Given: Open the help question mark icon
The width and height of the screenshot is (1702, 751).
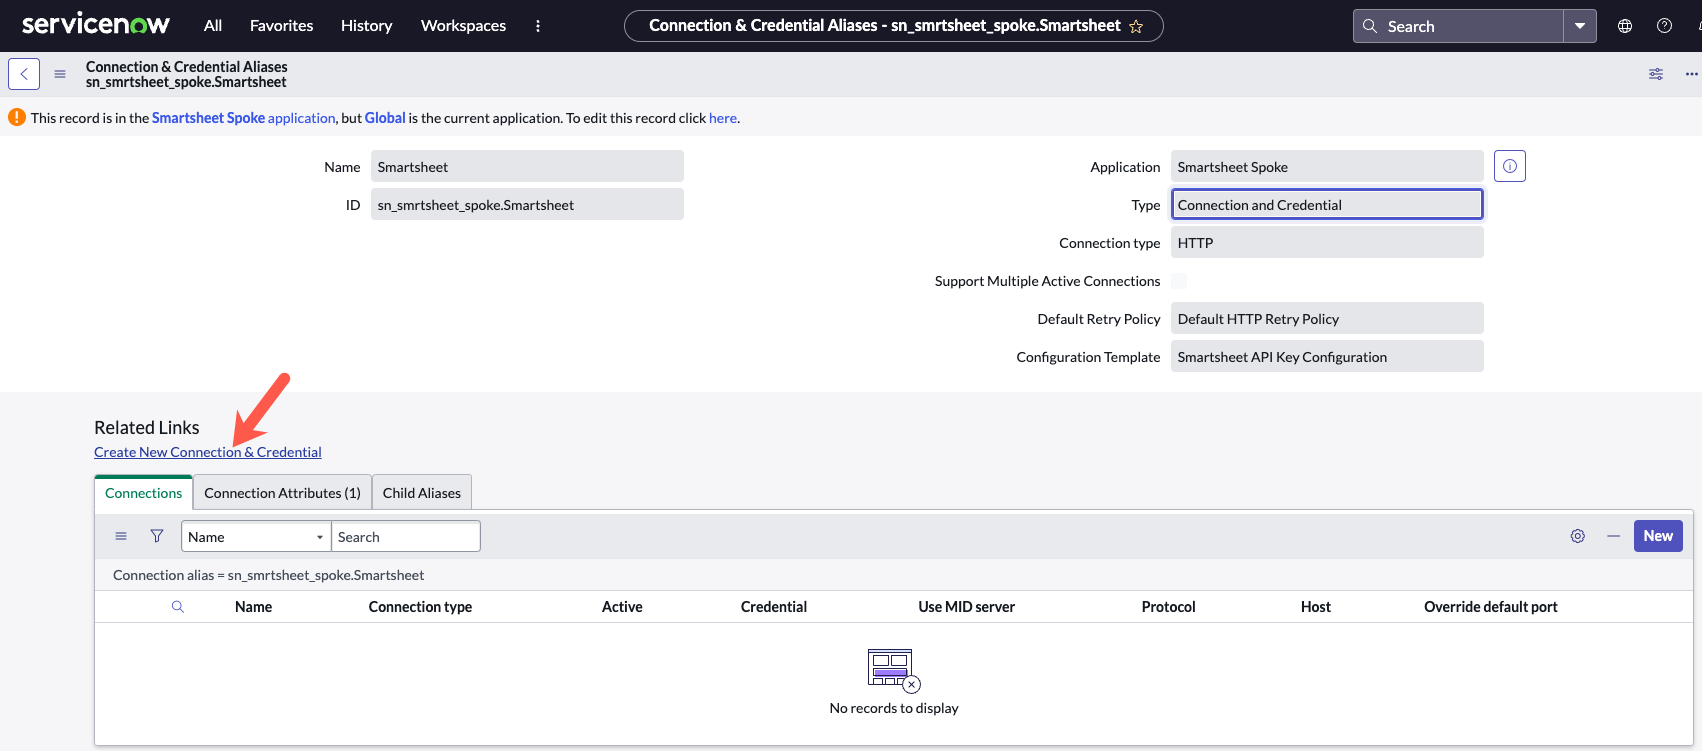Looking at the screenshot, I should click(x=1664, y=26).
